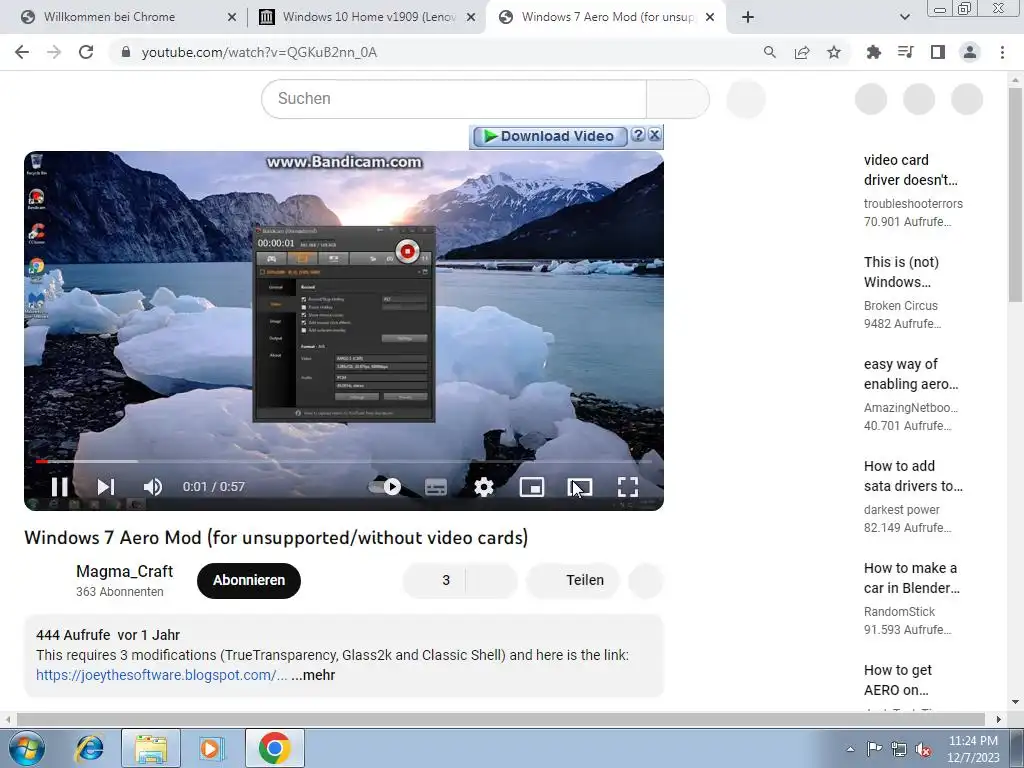The image size is (1024, 768).
Task: Open a new browser tab
Action: pos(748,17)
